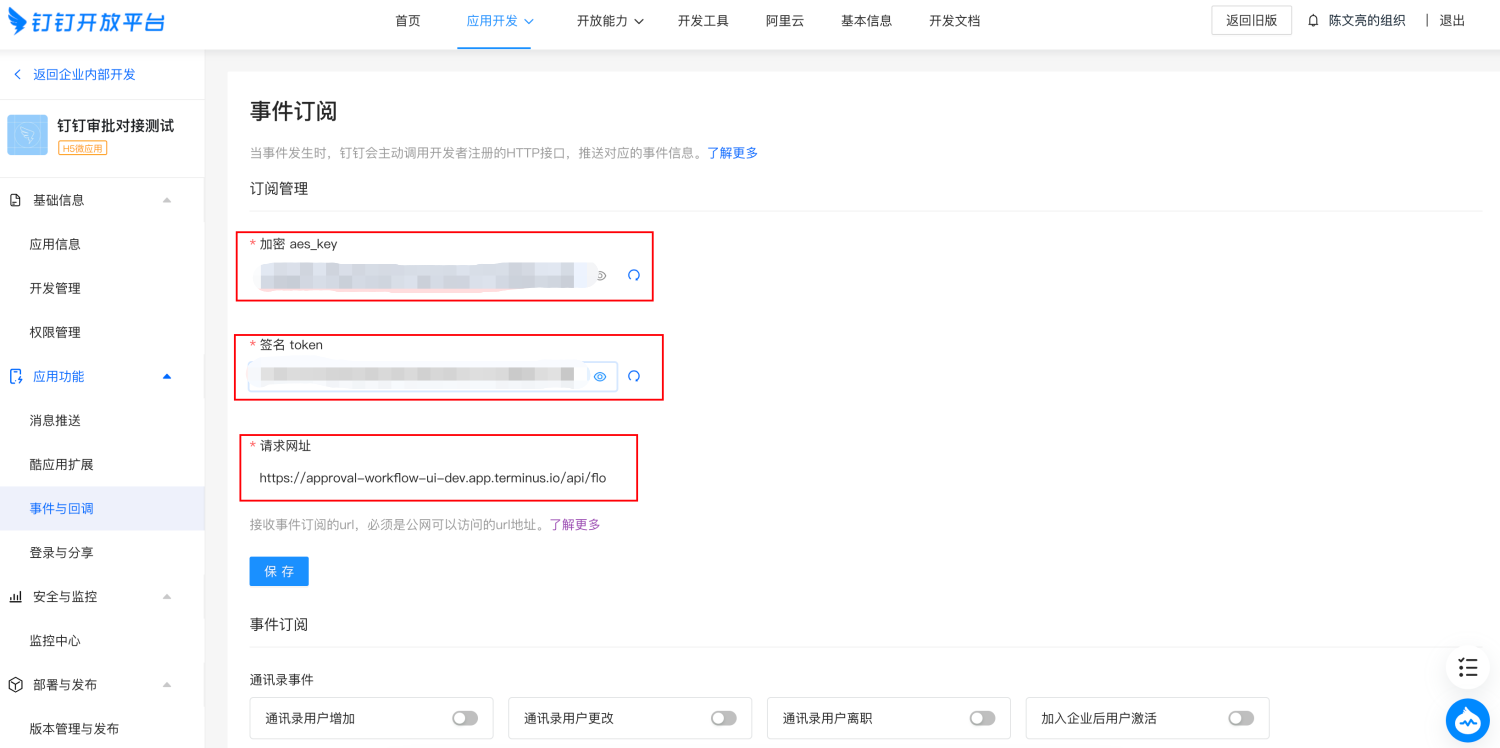The image size is (1500, 748).
Task: Click the 返回旧版 button
Action: click(1251, 21)
